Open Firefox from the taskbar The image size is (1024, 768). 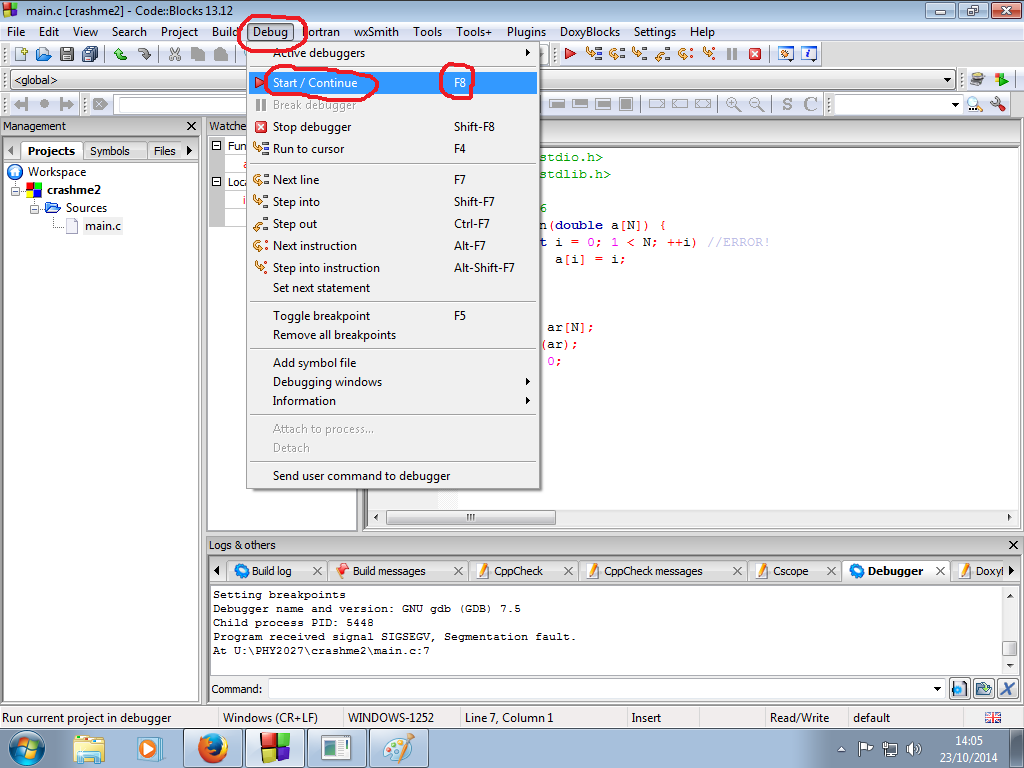pyautogui.click(x=213, y=748)
